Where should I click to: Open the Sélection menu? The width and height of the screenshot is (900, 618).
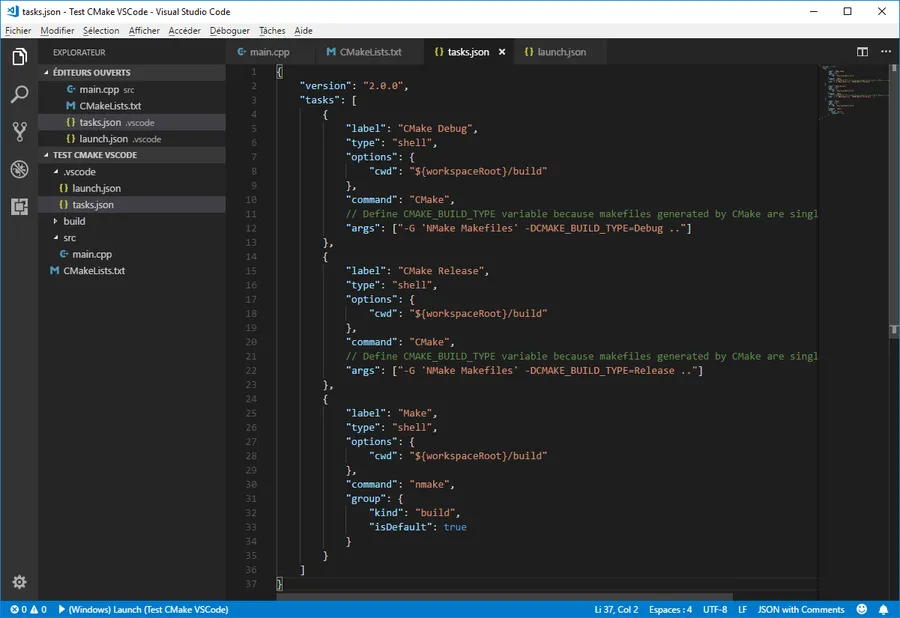pyautogui.click(x=101, y=30)
